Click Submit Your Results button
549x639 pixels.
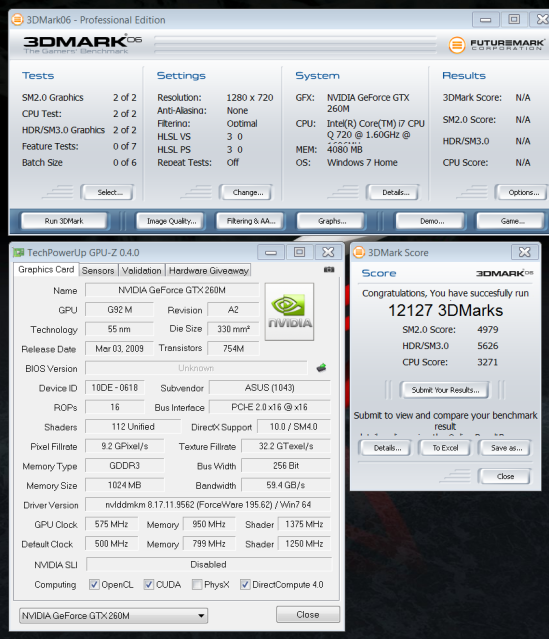pyautogui.click(x=445, y=390)
